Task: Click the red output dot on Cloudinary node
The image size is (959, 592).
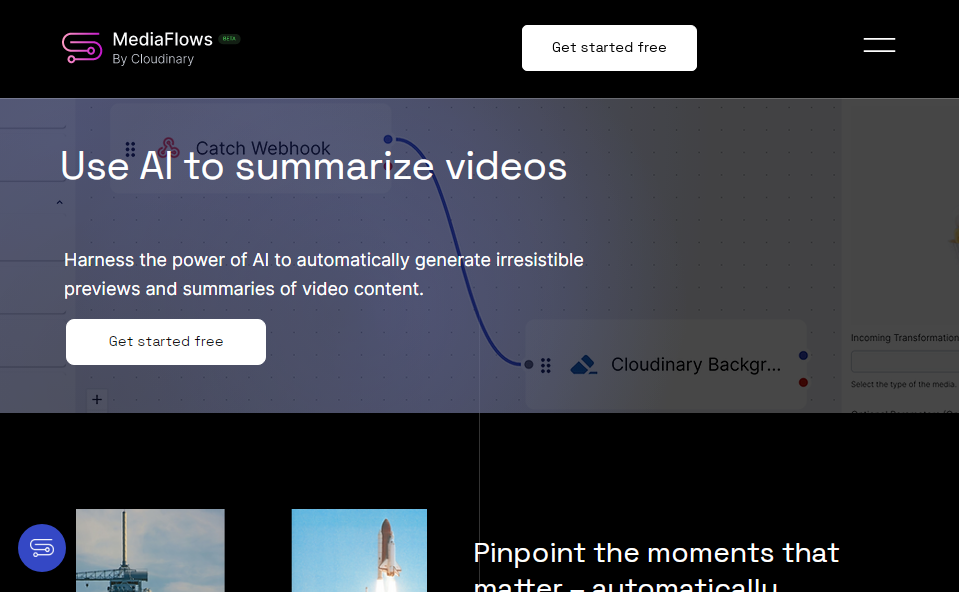Action: [803, 382]
